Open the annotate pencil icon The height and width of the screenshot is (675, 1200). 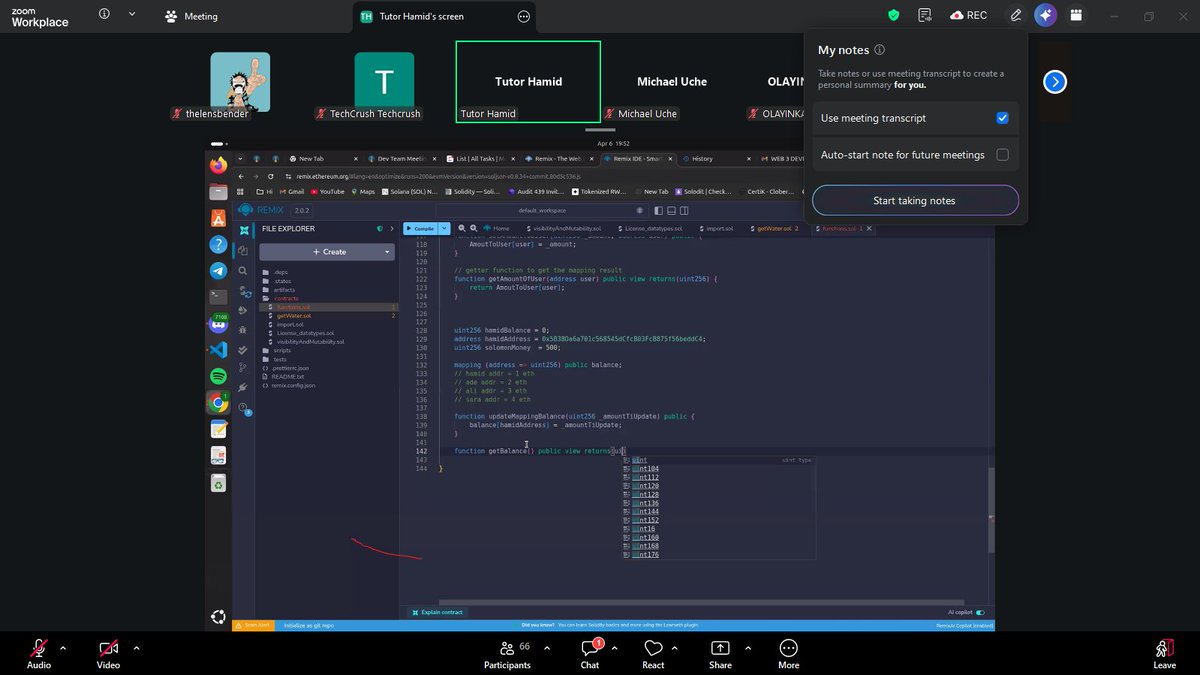point(1016,16)
